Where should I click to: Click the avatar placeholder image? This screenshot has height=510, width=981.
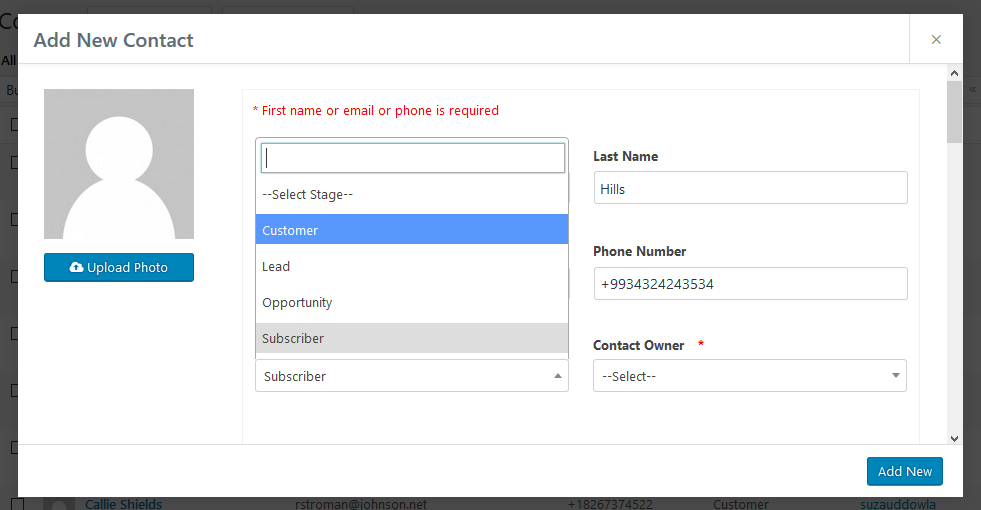[119, 164]
